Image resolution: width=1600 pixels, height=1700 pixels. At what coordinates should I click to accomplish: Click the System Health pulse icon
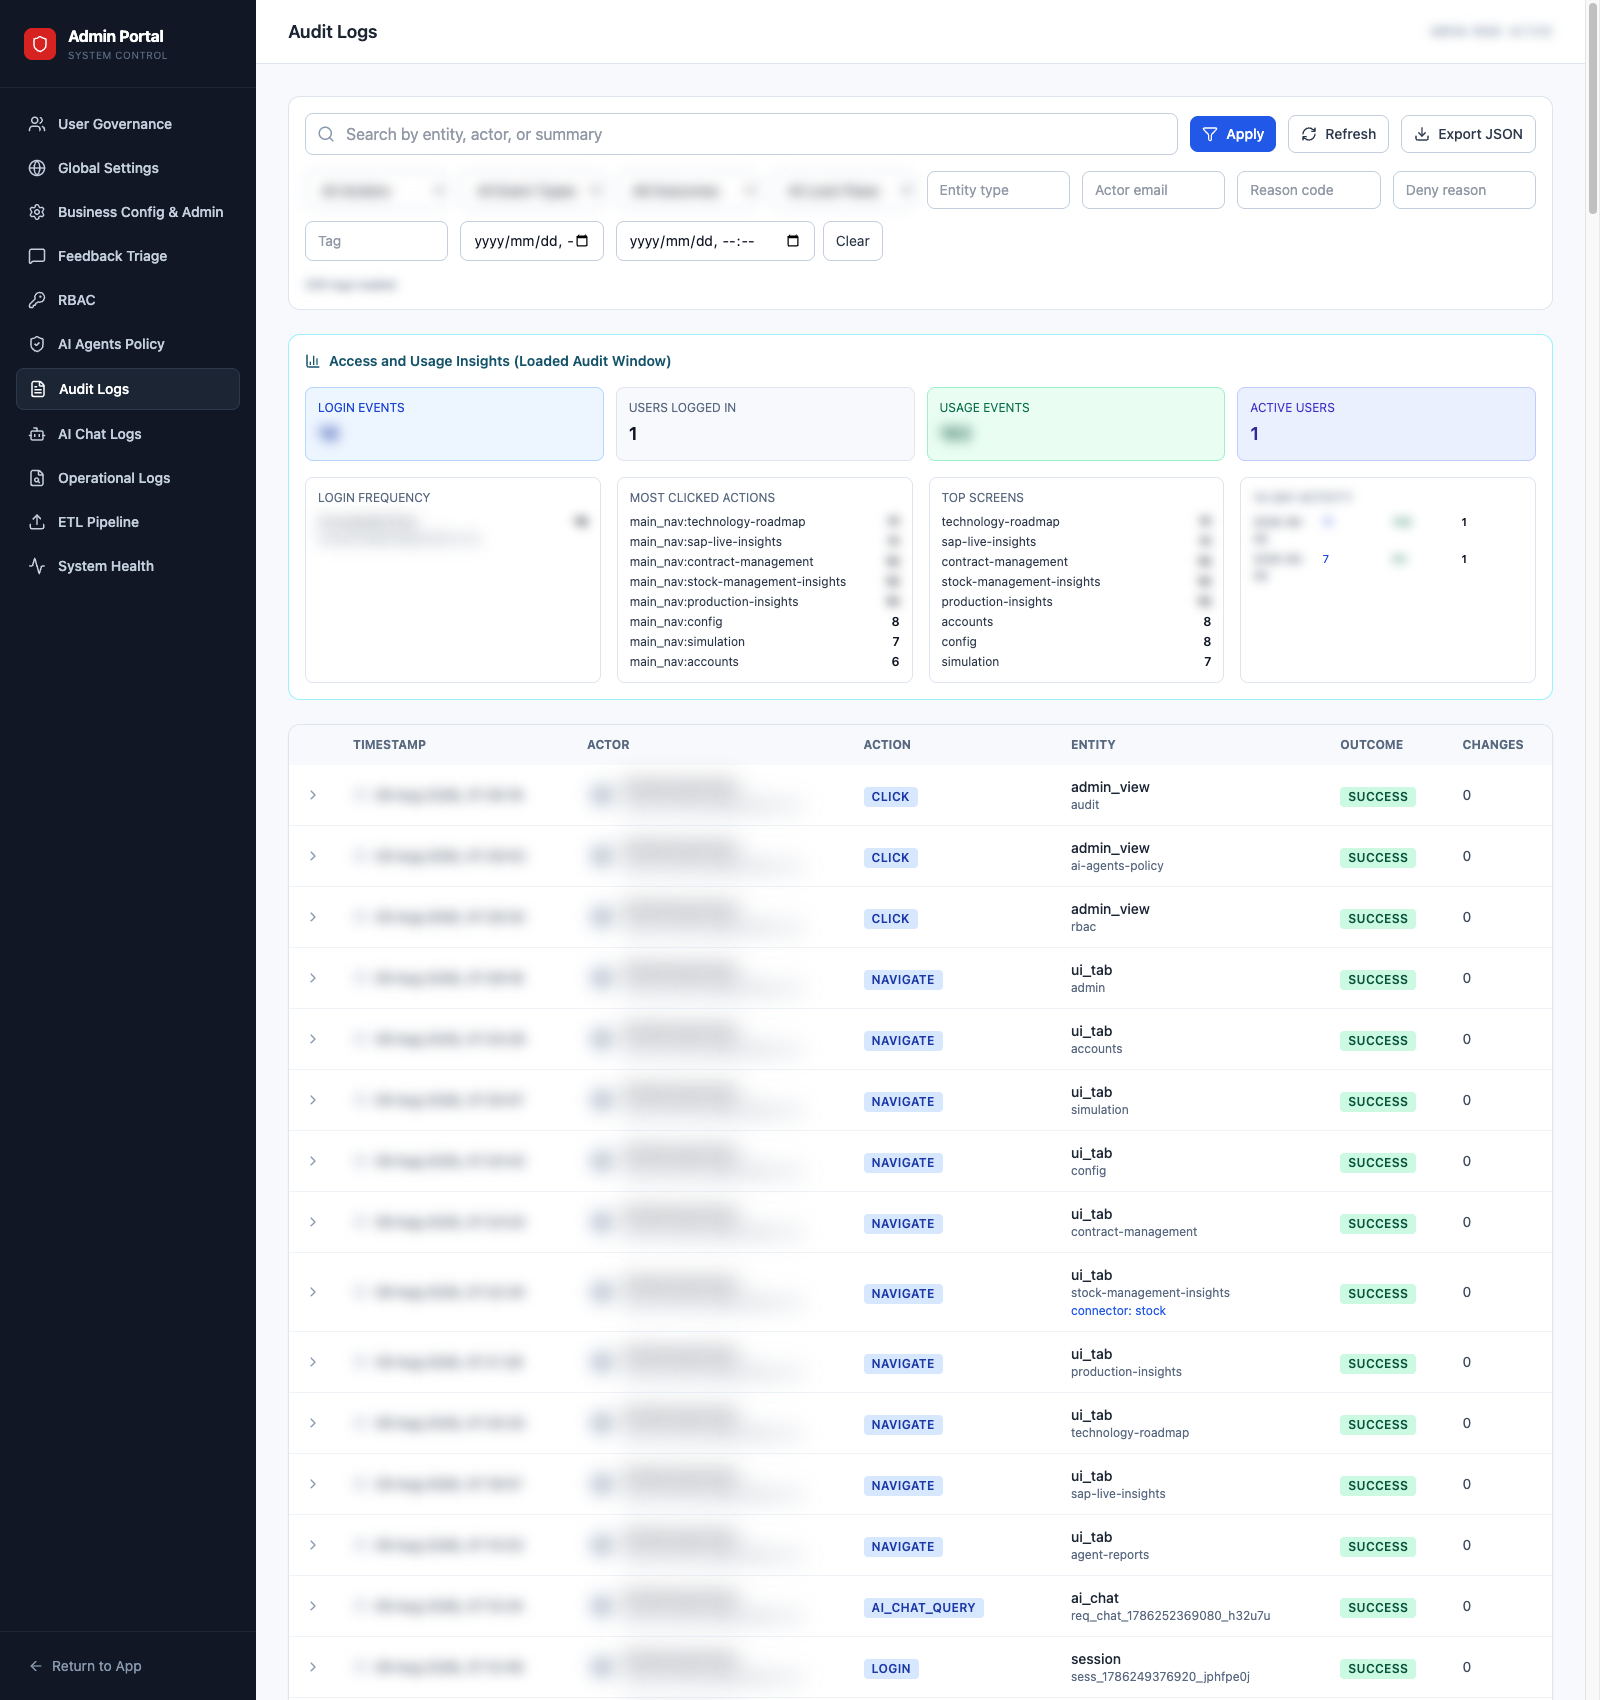(37, 566)
